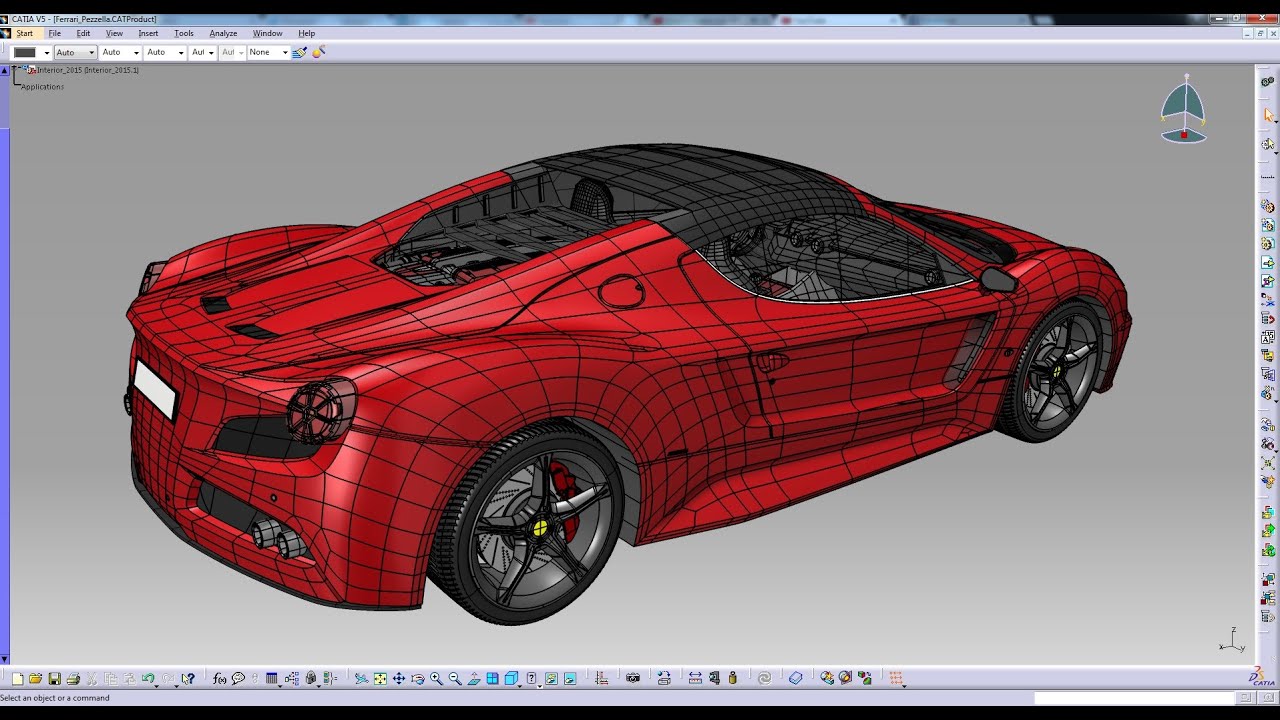Click Fit All In icon
The image size is (1280, 720).
coord(380,678)
